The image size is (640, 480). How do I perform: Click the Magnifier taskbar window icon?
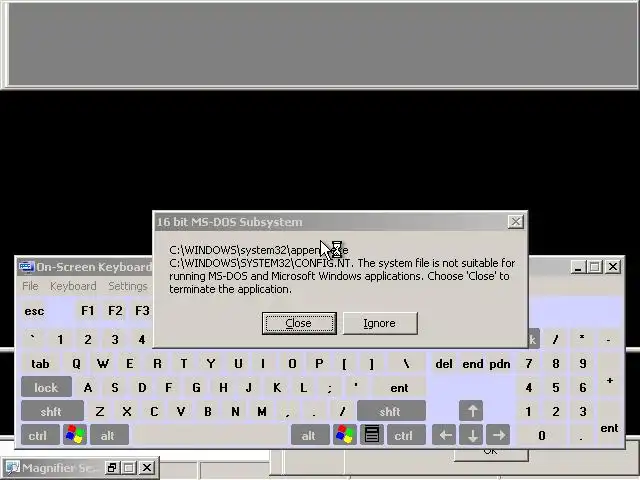click(x=12, y=467)
